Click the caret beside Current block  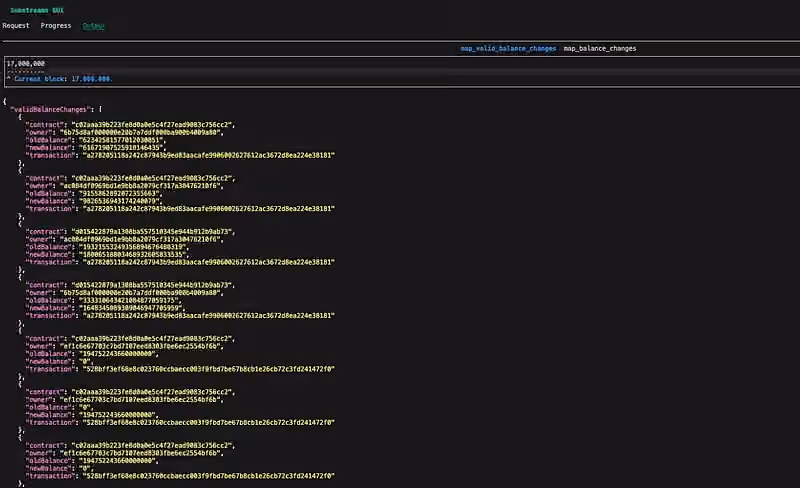point(9,79)
